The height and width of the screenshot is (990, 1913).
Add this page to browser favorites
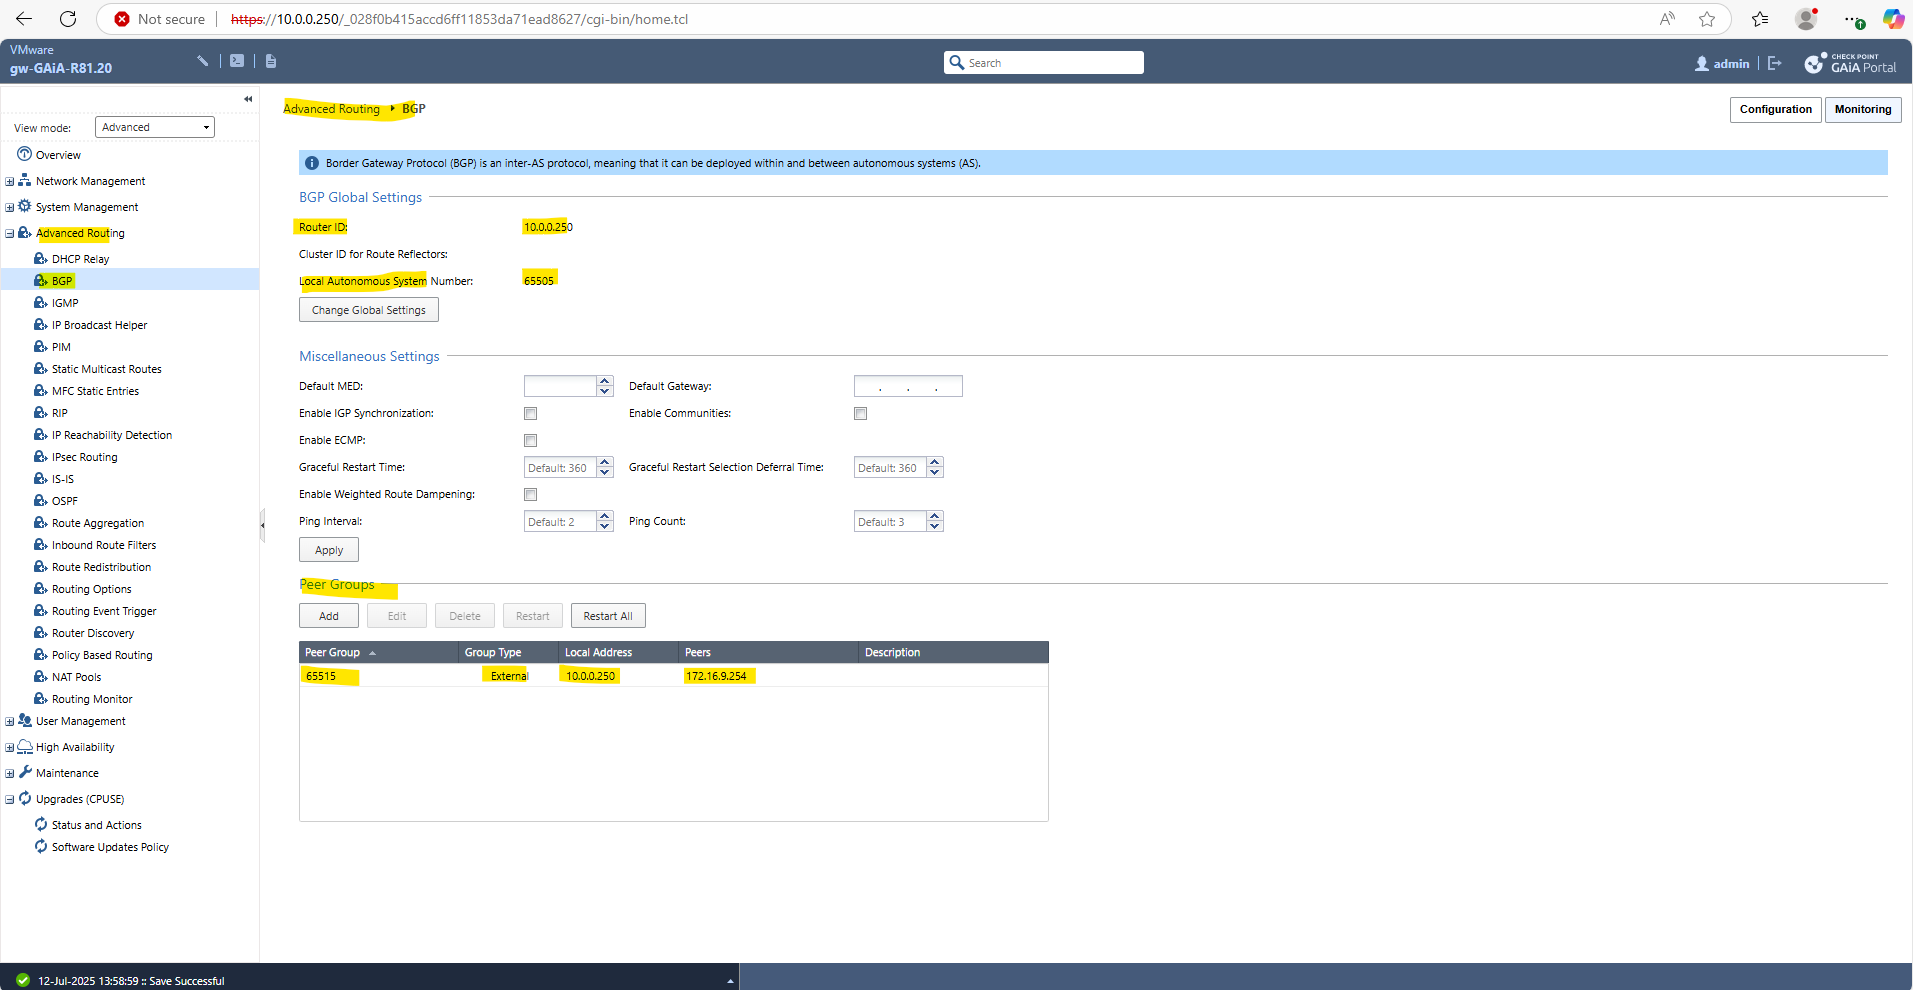[1707, 19]
